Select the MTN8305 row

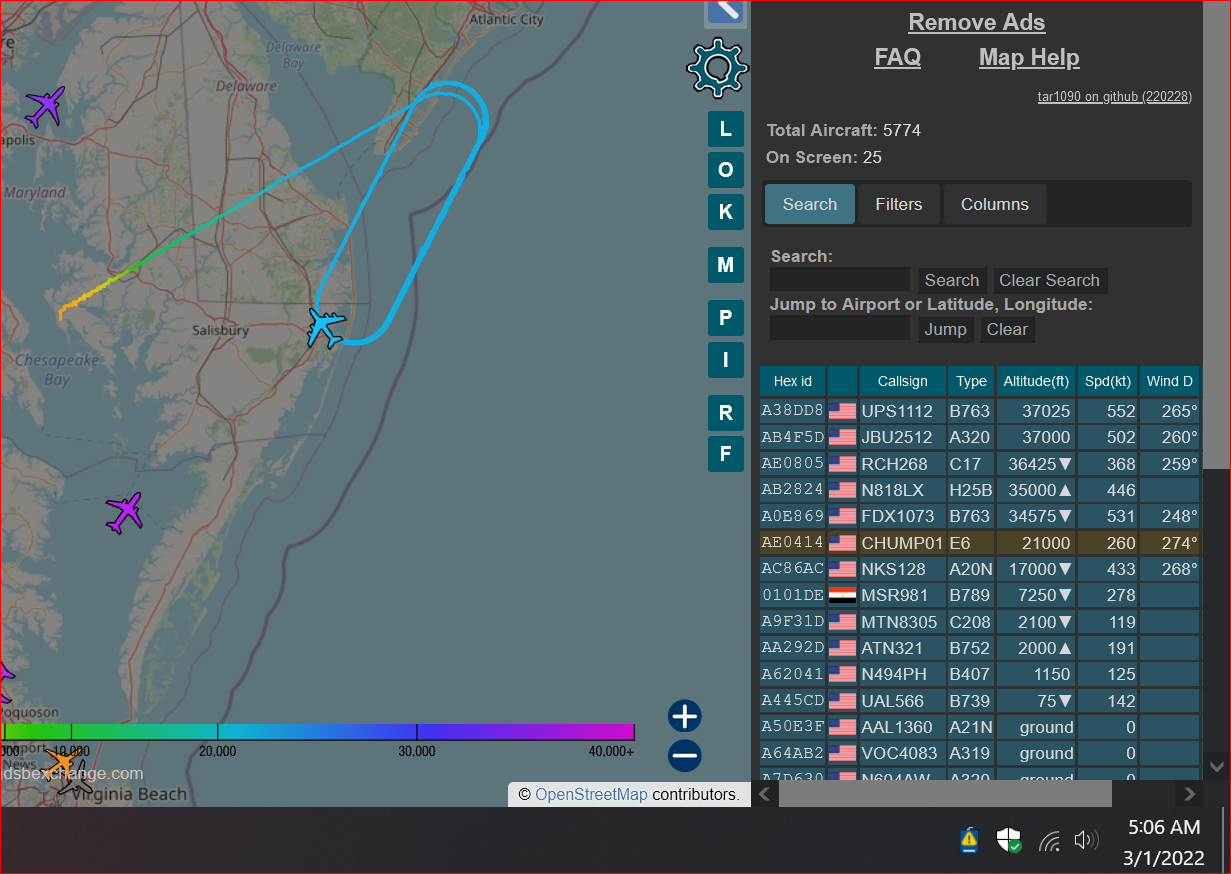[x=980, y=622]
